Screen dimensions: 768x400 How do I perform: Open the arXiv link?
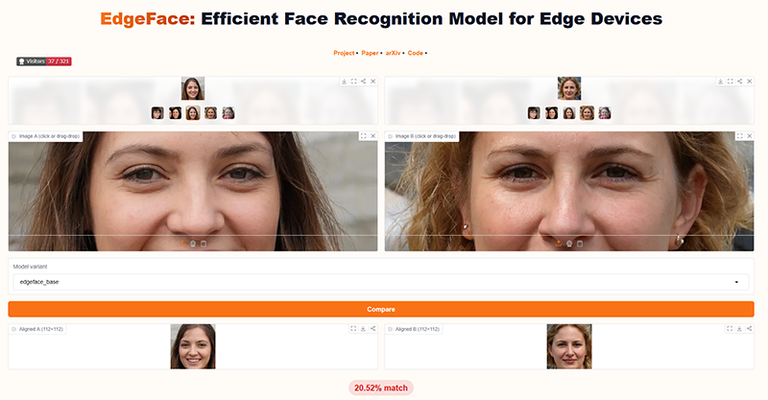393,53
